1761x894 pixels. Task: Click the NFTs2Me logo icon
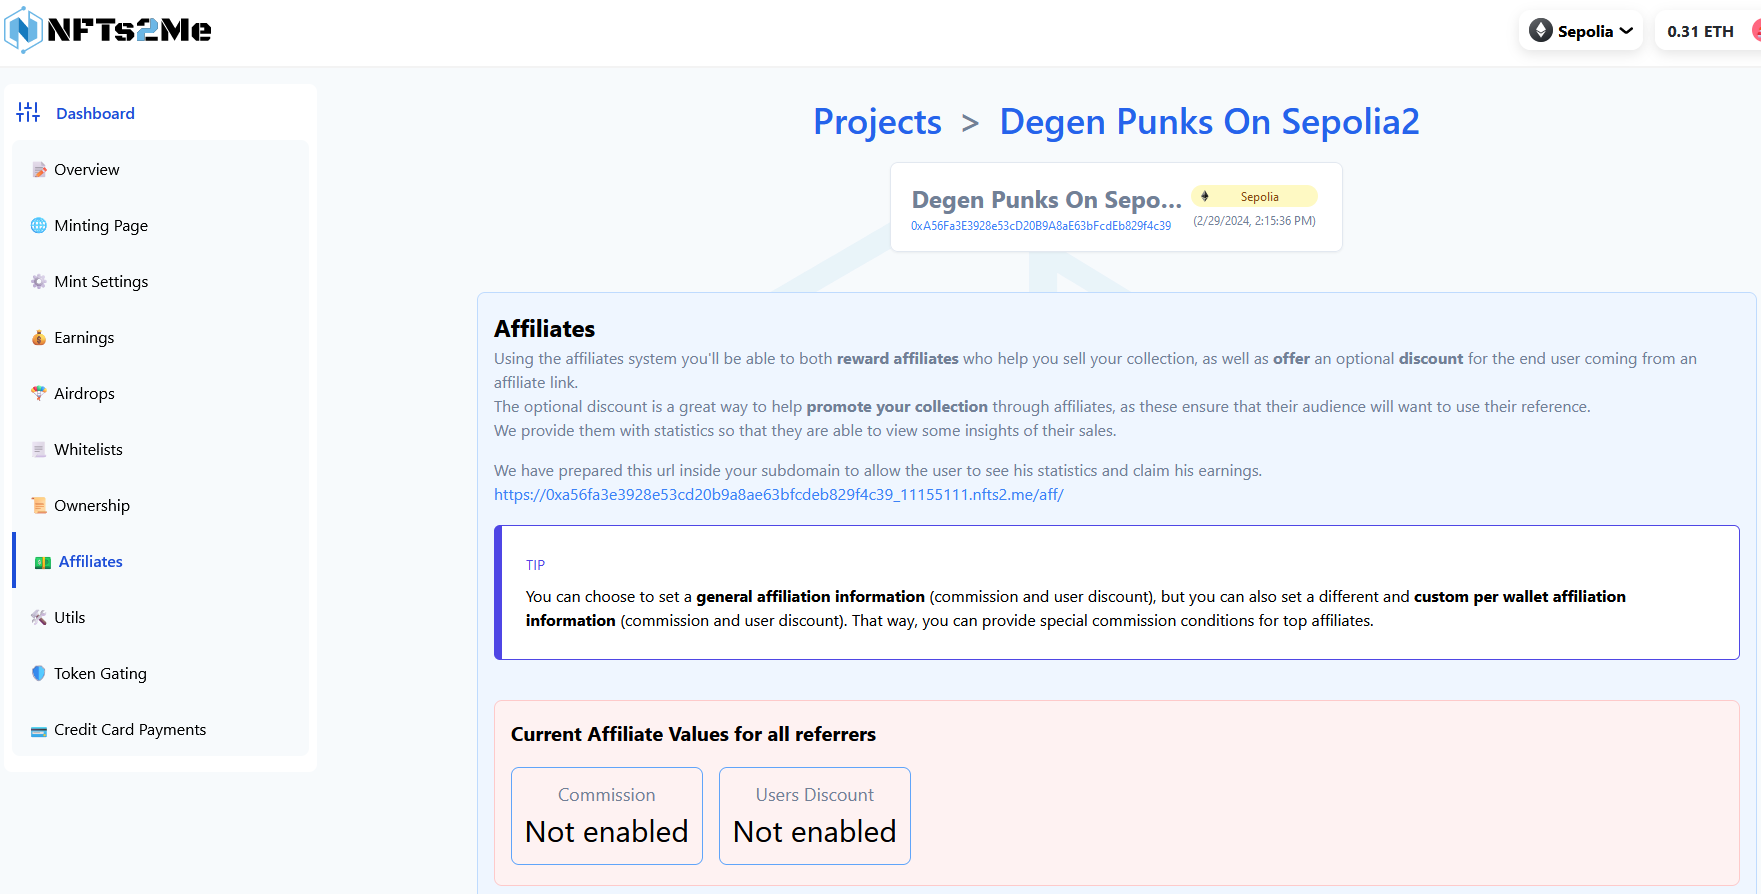coord(23,30)
